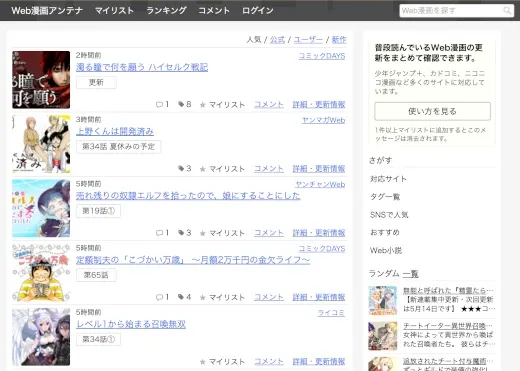Open おすすめ in sidebar

[x=385, y=233]
